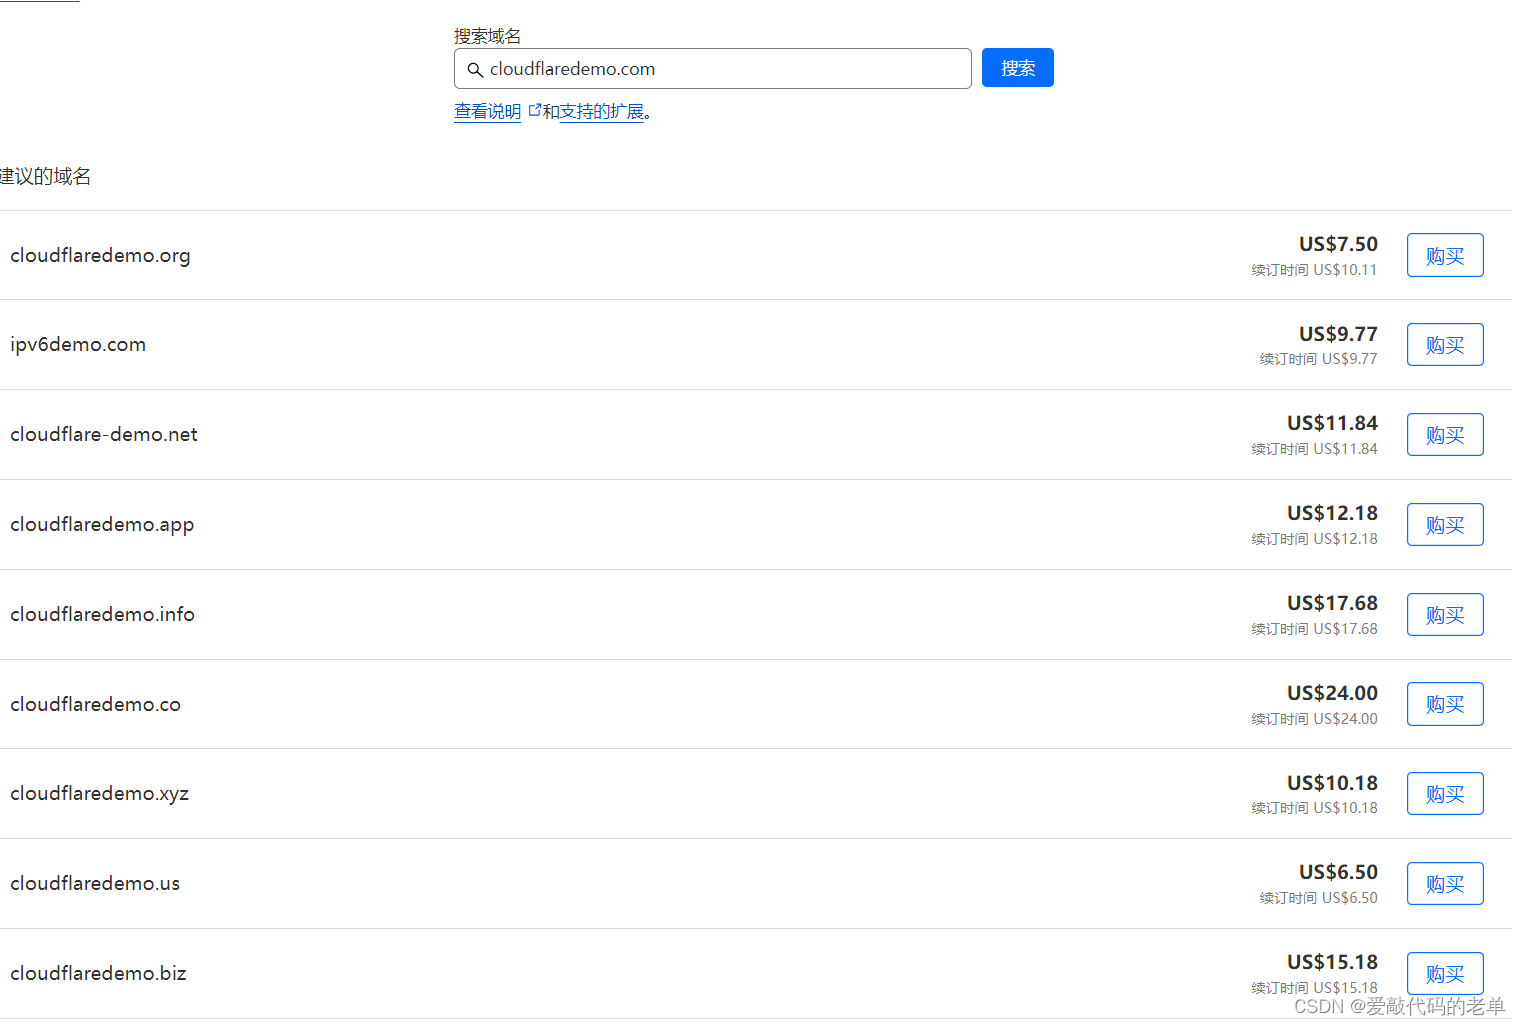The height and width of the screenshot is (1025, 1521).
Task: Select the ipv6demo.com domain name
Action: point(78,344)
